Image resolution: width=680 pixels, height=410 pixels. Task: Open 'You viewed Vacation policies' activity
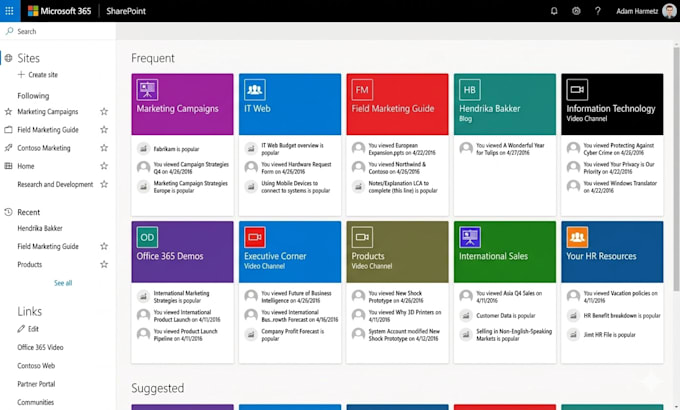click(620, 297)
